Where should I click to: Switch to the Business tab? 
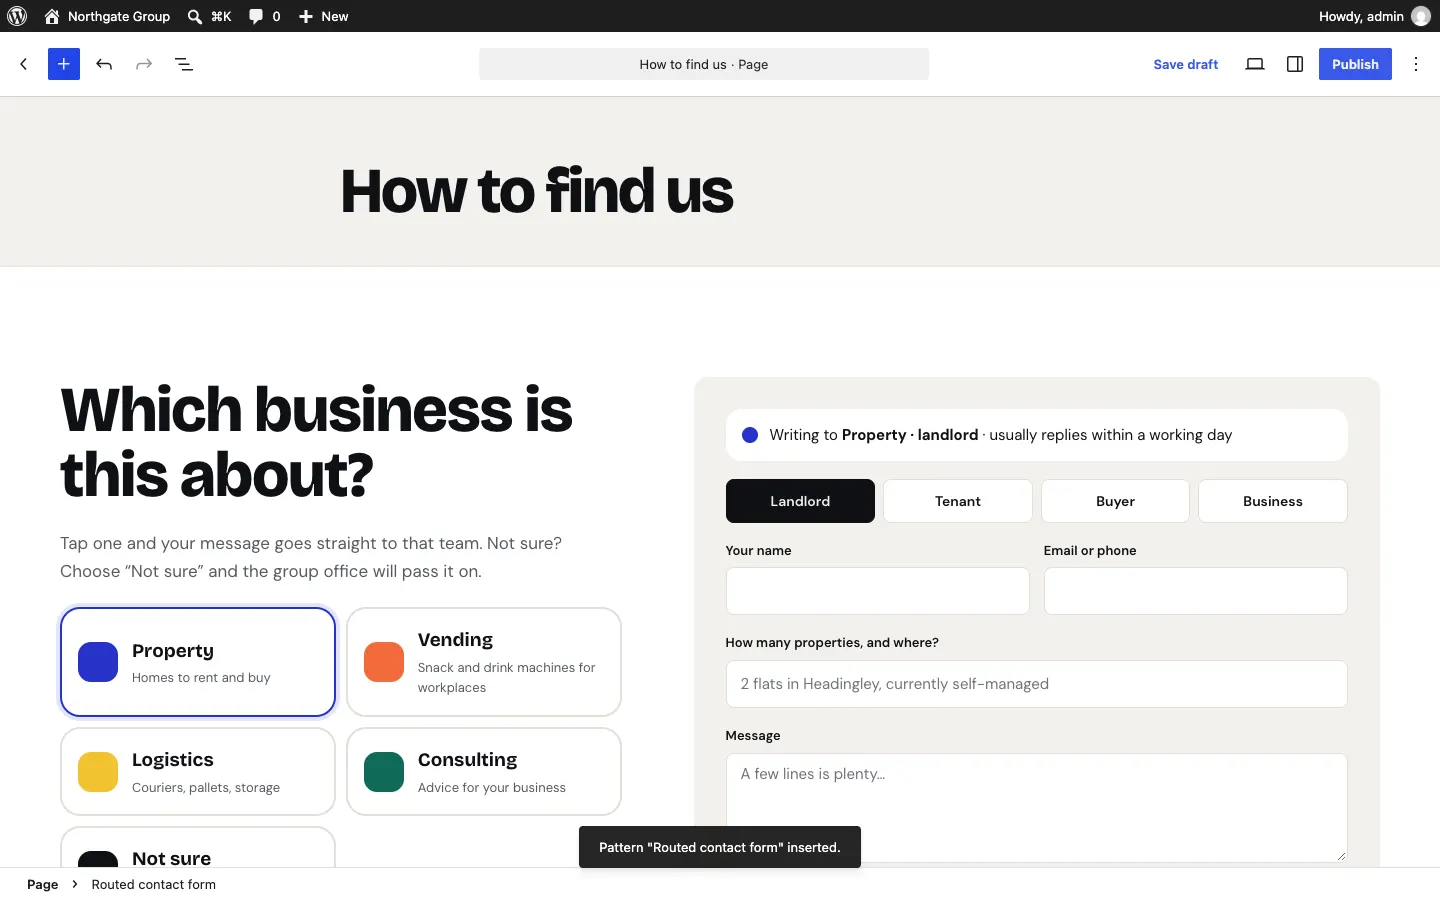pos(1273,501)
